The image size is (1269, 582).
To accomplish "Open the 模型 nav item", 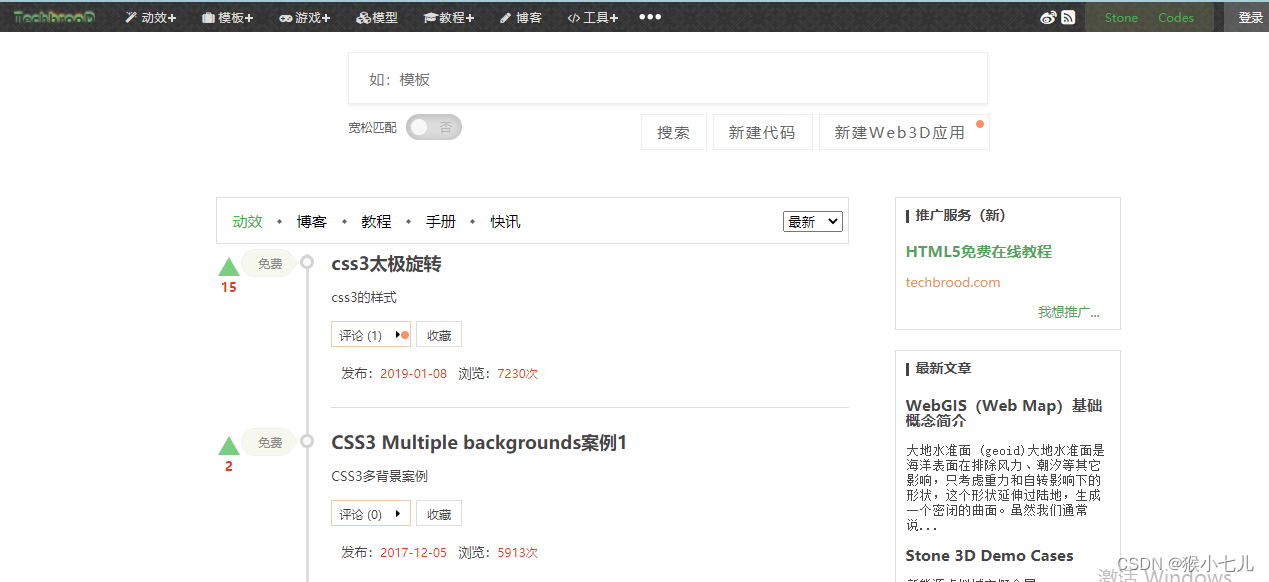I will (x=377, y=17).
